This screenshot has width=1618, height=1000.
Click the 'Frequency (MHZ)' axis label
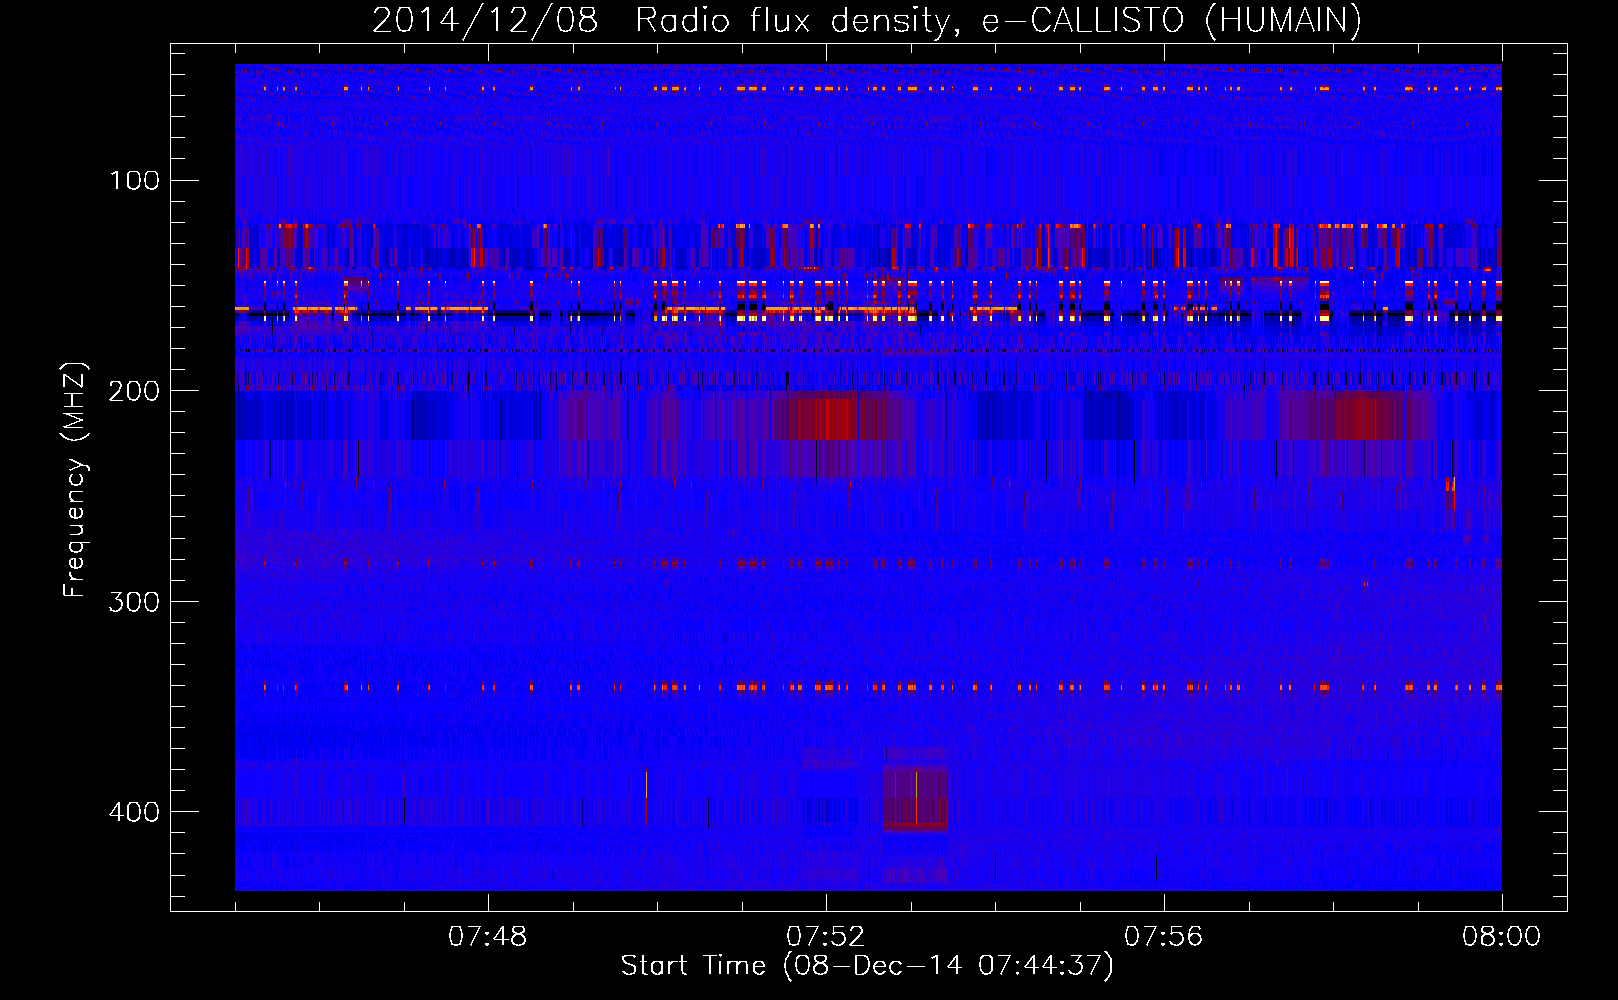75,479
